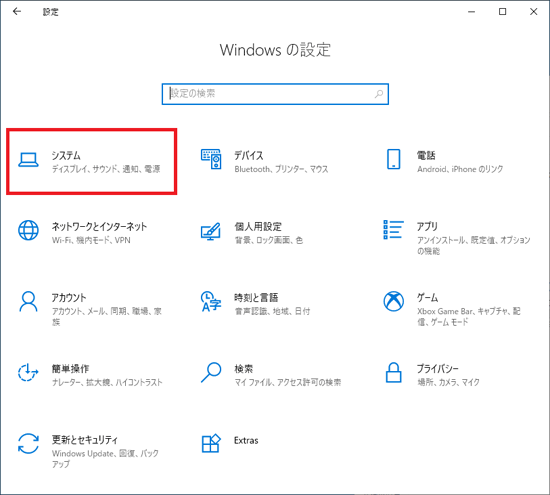This screenshot has height=495, width=550.
Task: Open Extras label
Action: click(x=246, y=440)
